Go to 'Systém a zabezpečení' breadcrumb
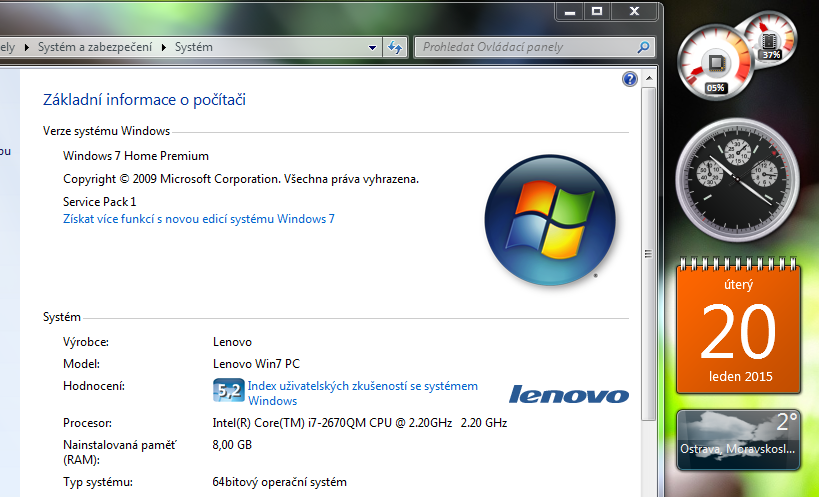 click(x=96, y=47)
